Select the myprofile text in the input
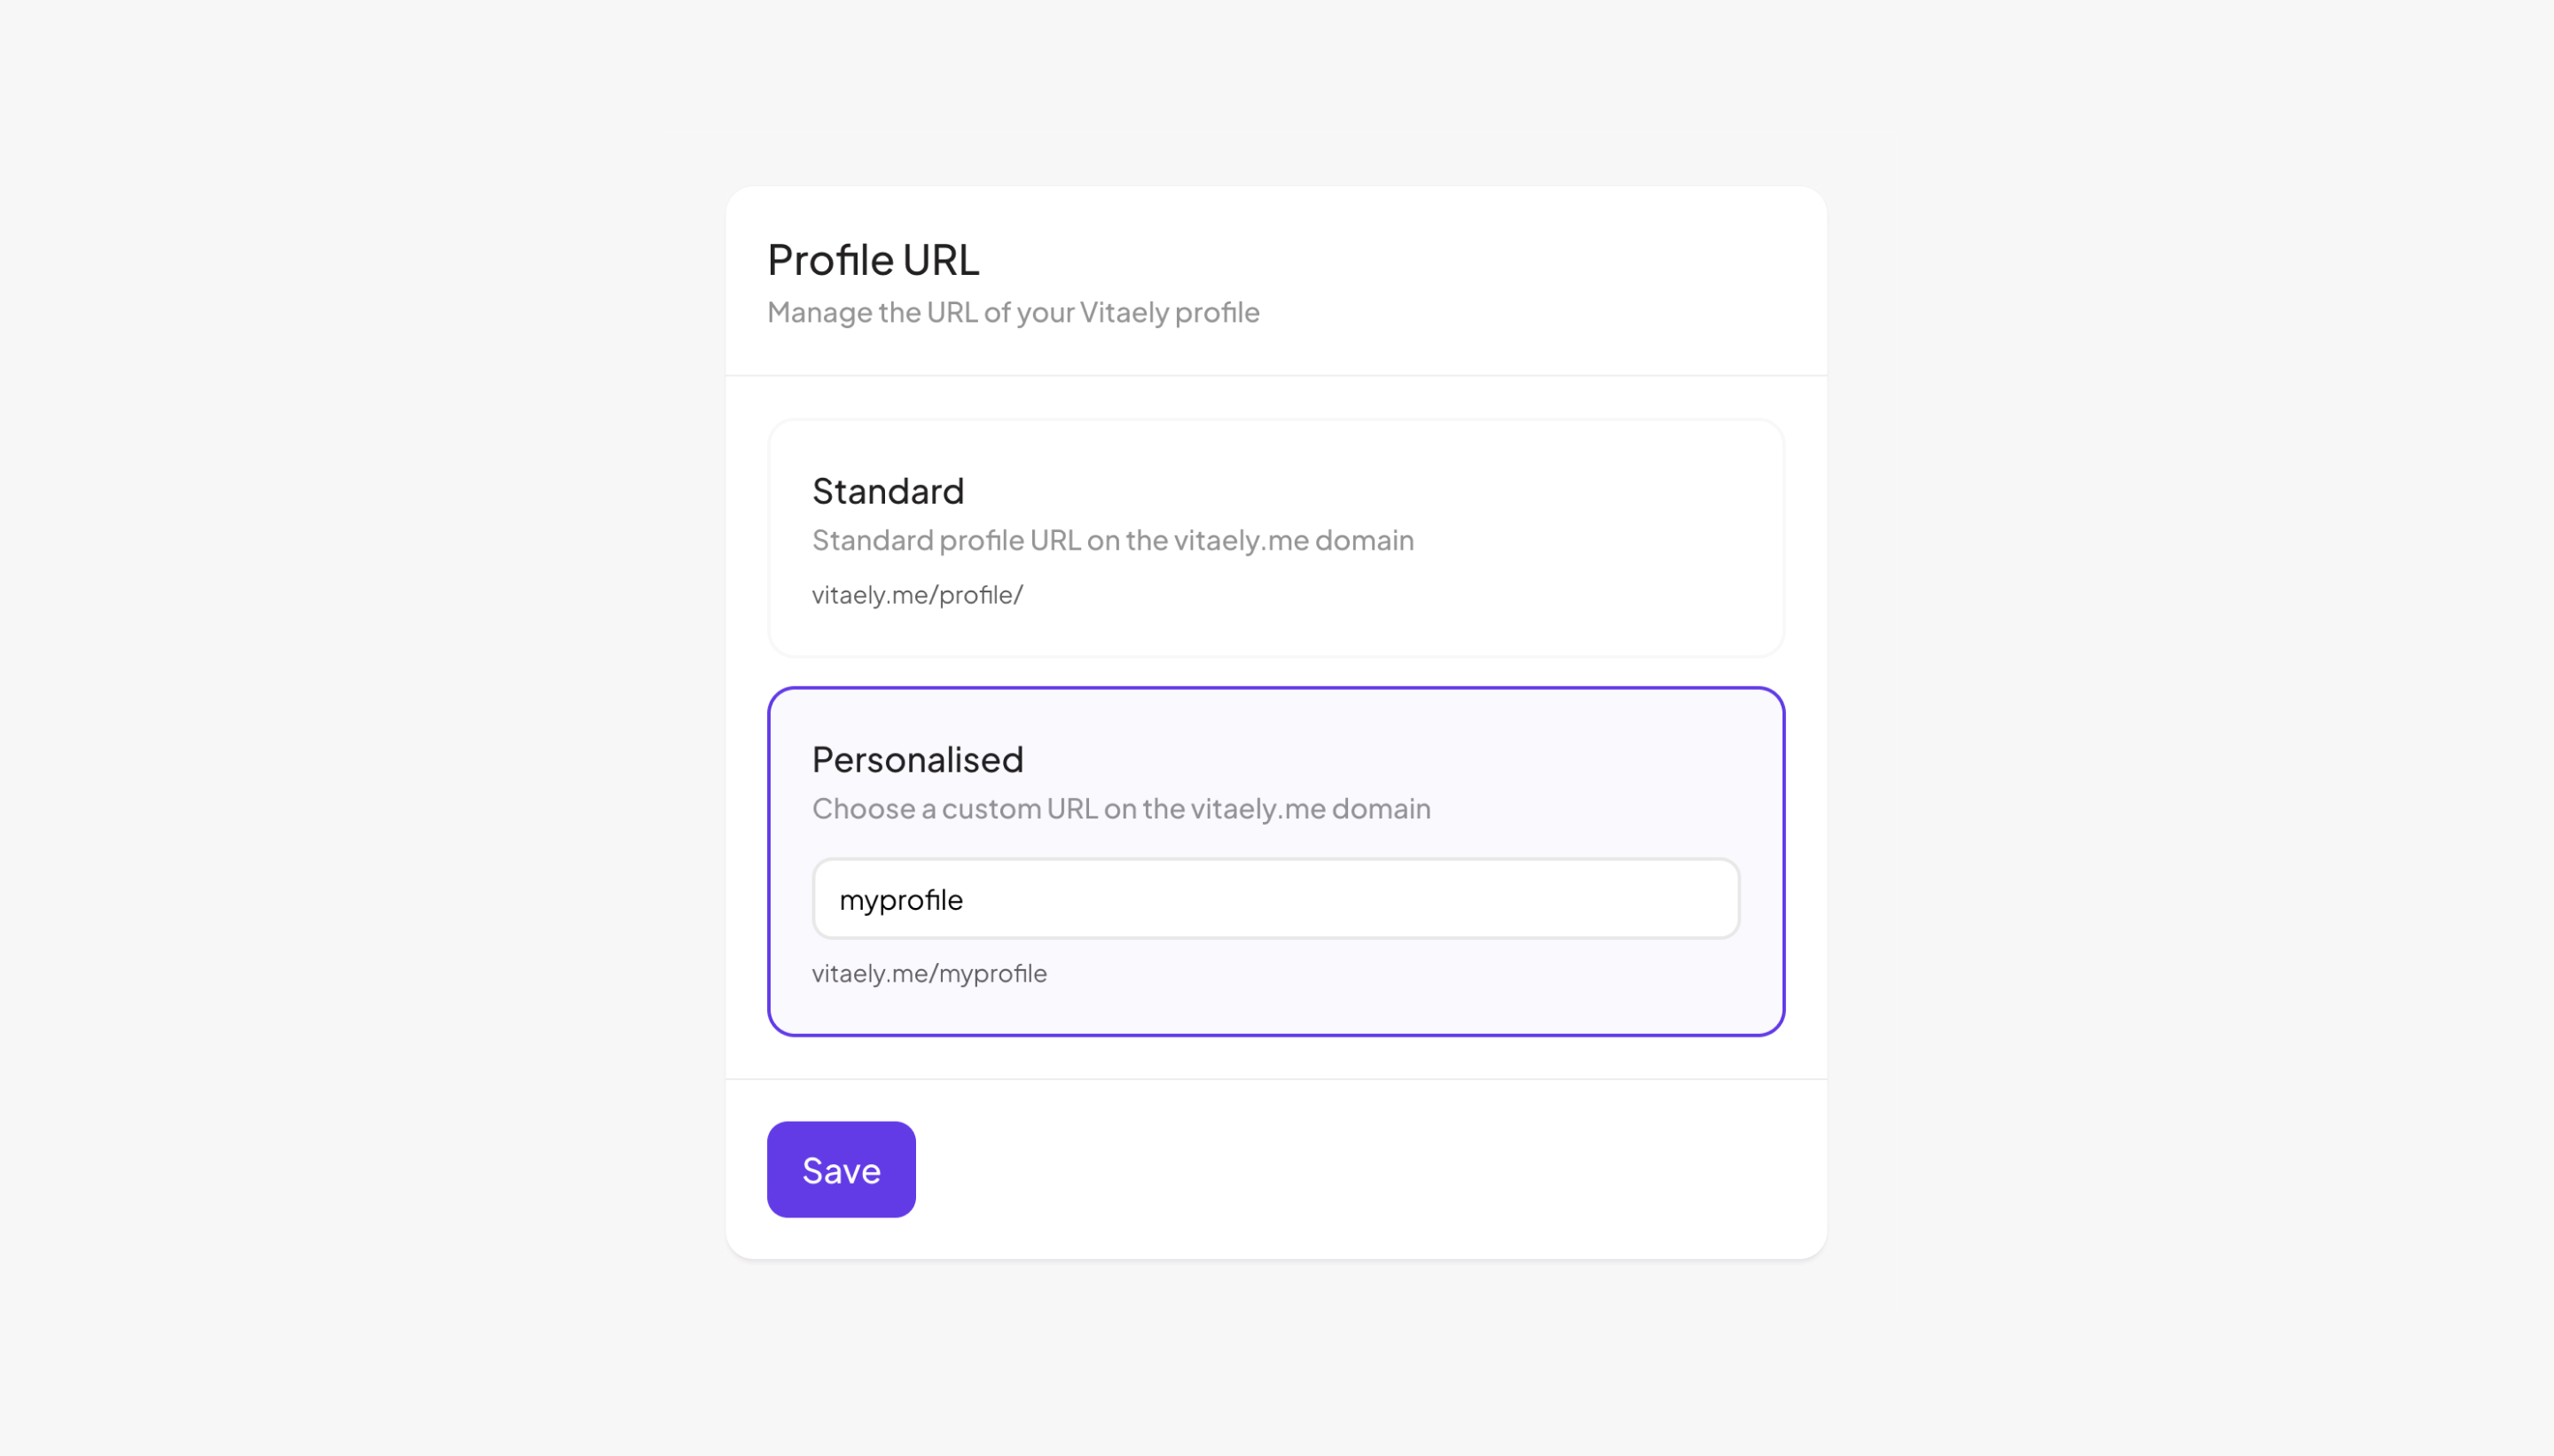Image resolution: width=2554 pixels, height=1456 pixels. [901, 898]
